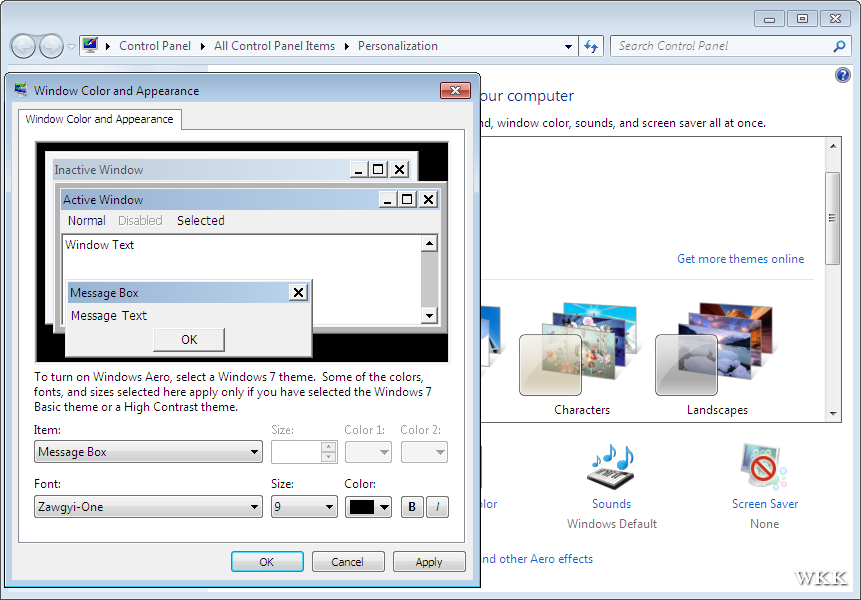Click All Control Panel Items breadcrumb
The width and height of the screenshot is (861, 600).
(x=274, y=46)
